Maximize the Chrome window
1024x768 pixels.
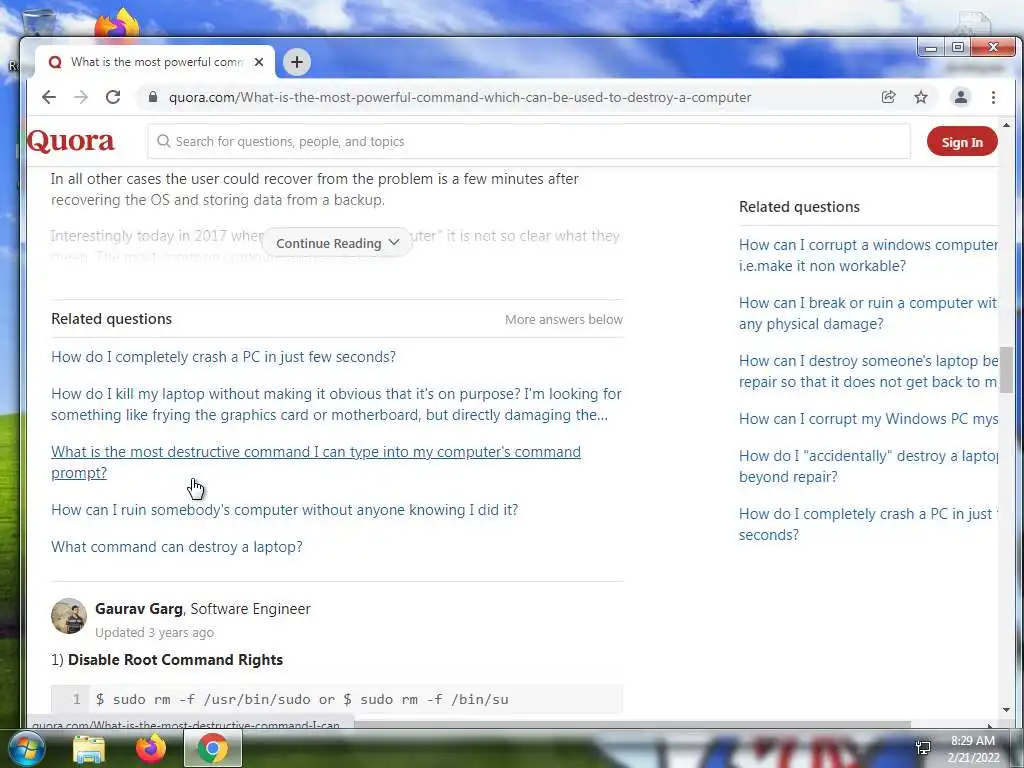click(x=957, y=48)
